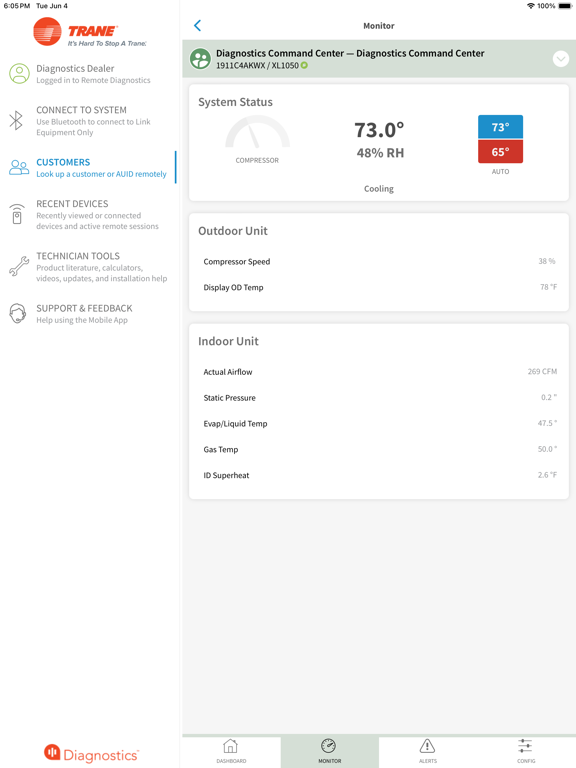Open the Dashboard tab
The height and width of the screenshot is (768, 576).
(x=231, y=751)
